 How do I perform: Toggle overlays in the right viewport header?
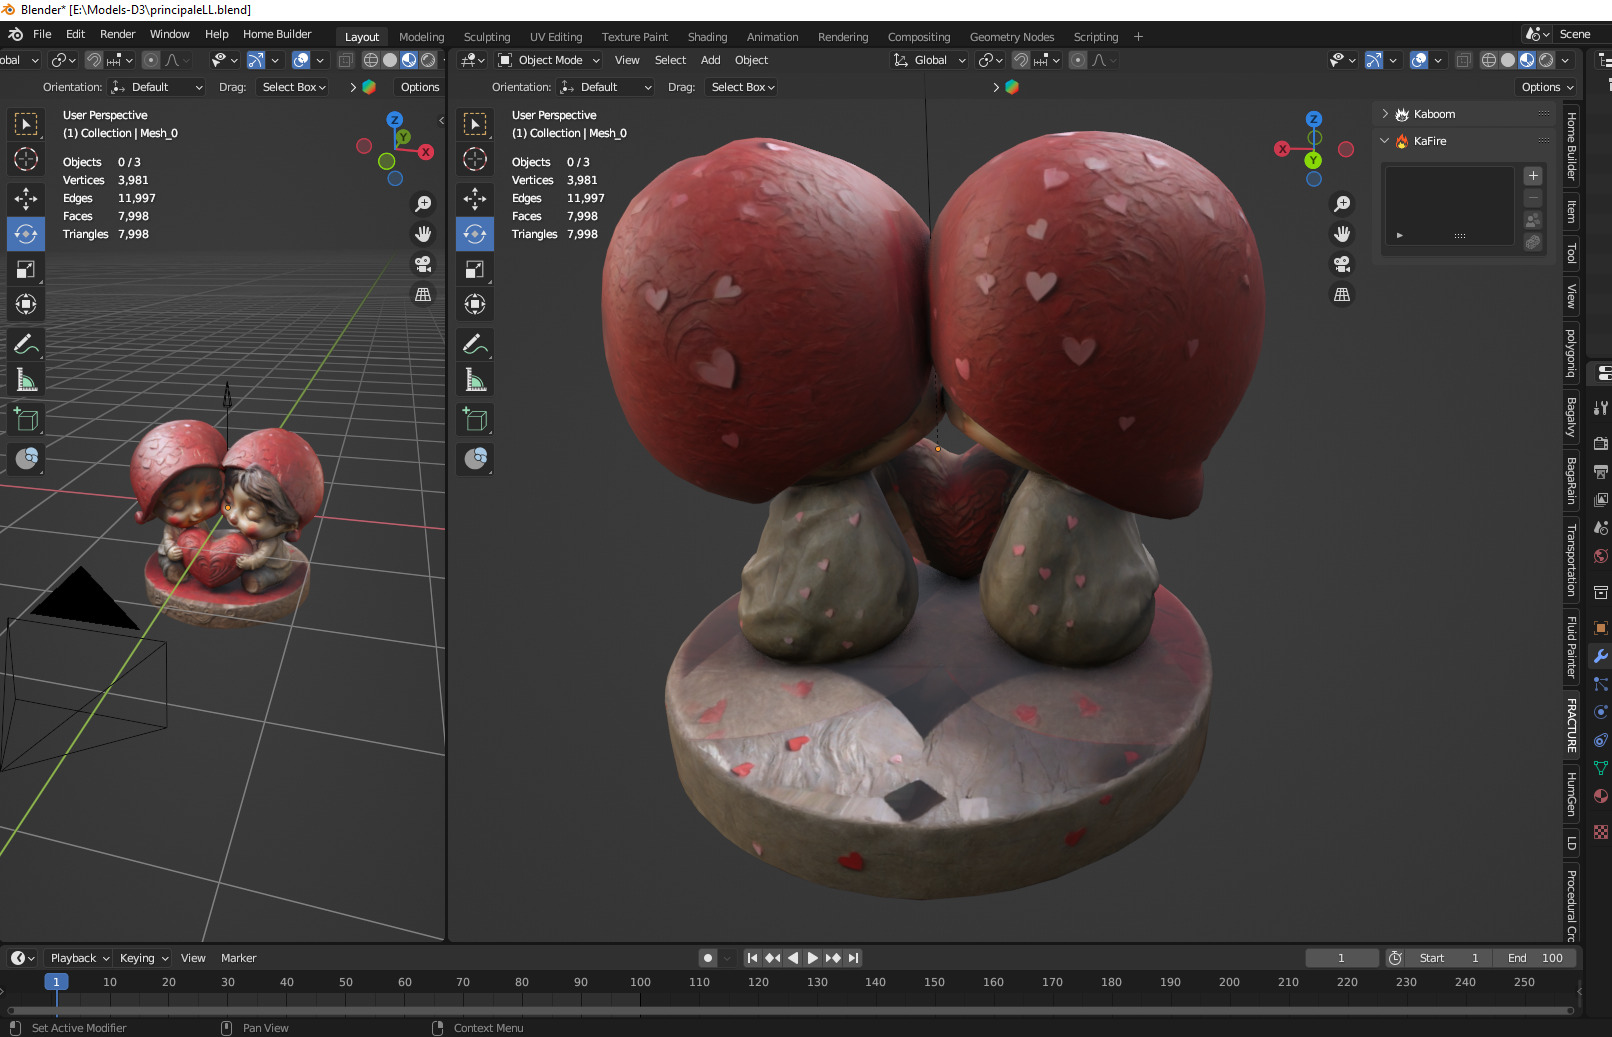[1418, 60]
